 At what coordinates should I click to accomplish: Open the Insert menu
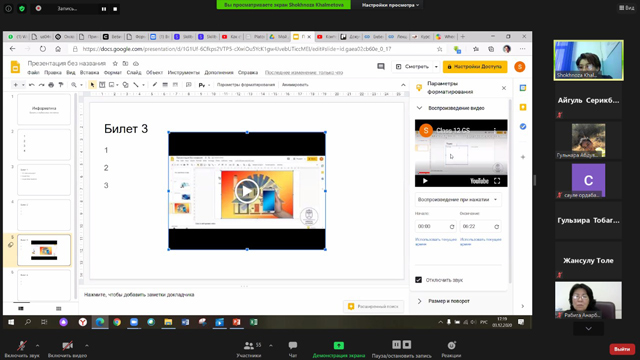tap(89, 73)
